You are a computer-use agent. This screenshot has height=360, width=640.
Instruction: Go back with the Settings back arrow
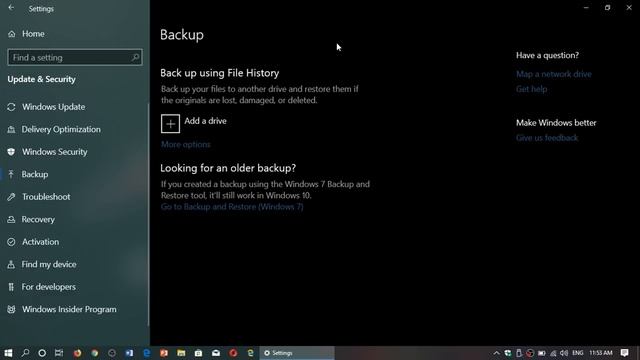[11, 8]
